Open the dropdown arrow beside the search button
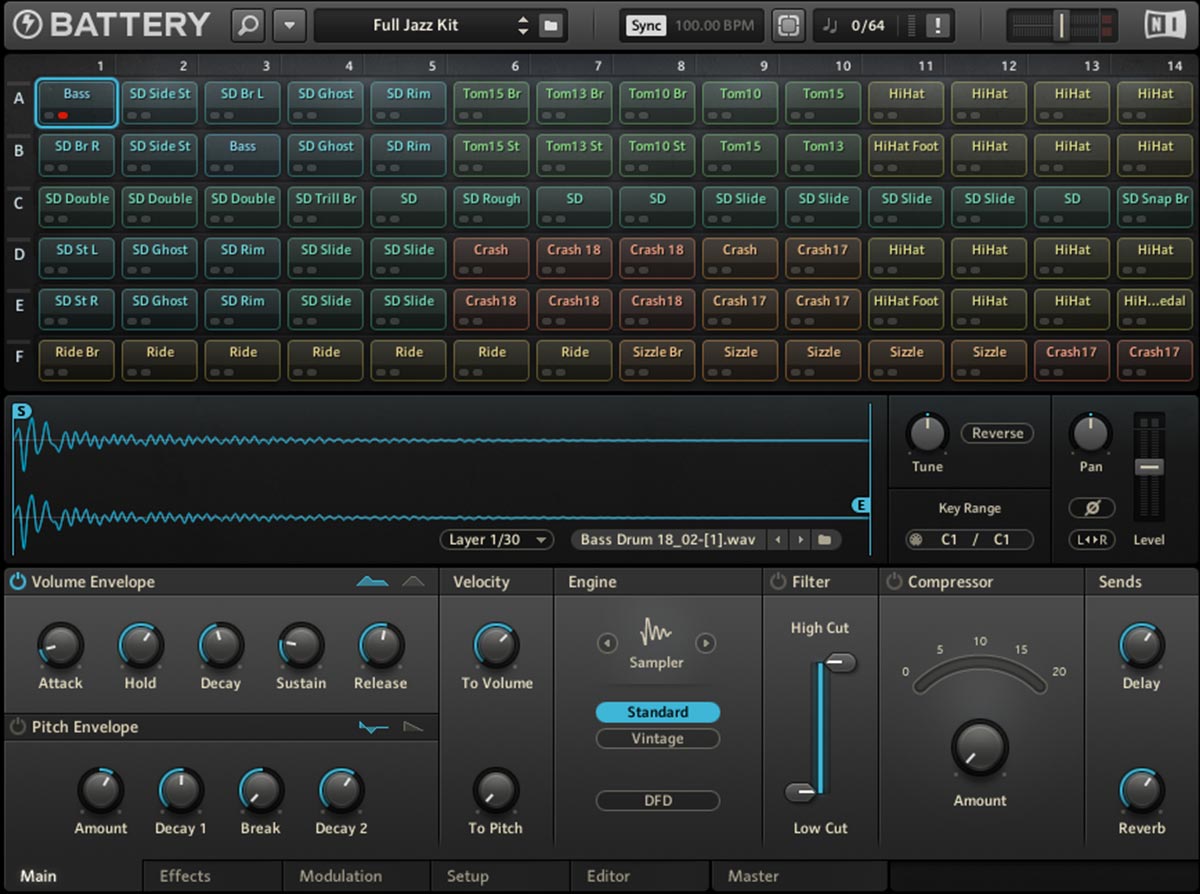1200x894 pixels. [x=289, y=26]
